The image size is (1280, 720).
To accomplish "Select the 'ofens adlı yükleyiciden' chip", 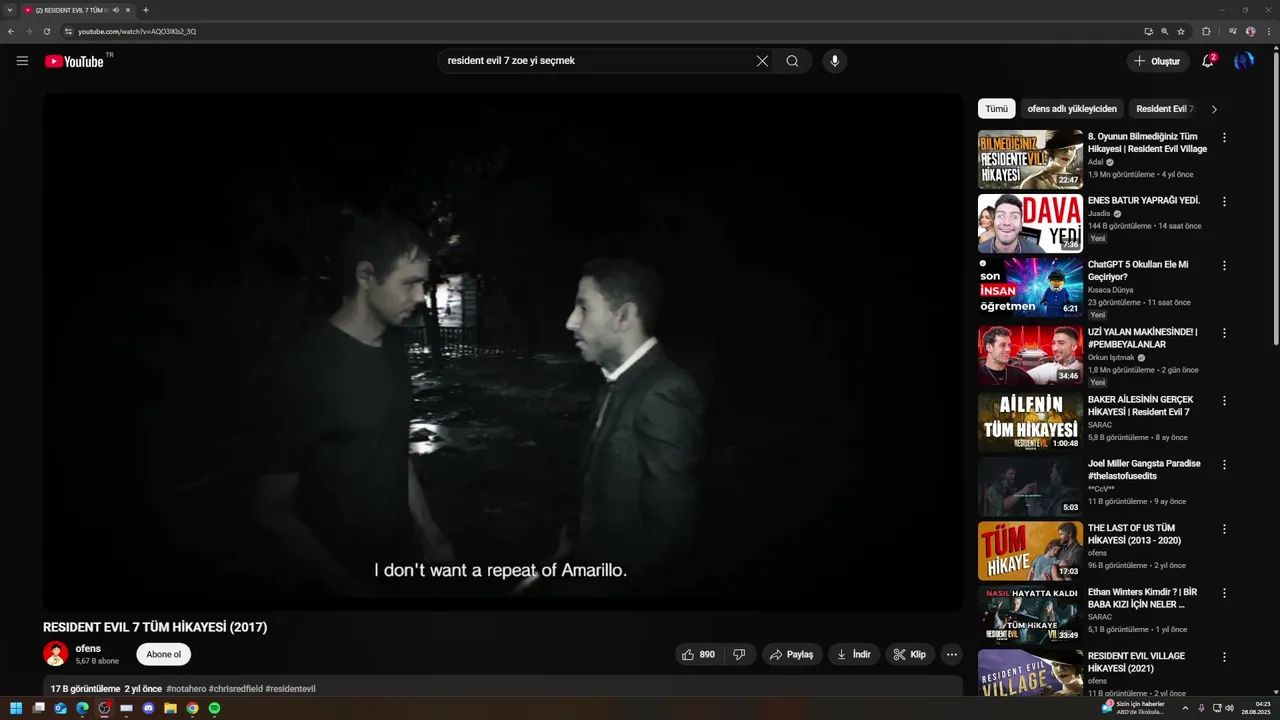I will tap(1072, 109).
